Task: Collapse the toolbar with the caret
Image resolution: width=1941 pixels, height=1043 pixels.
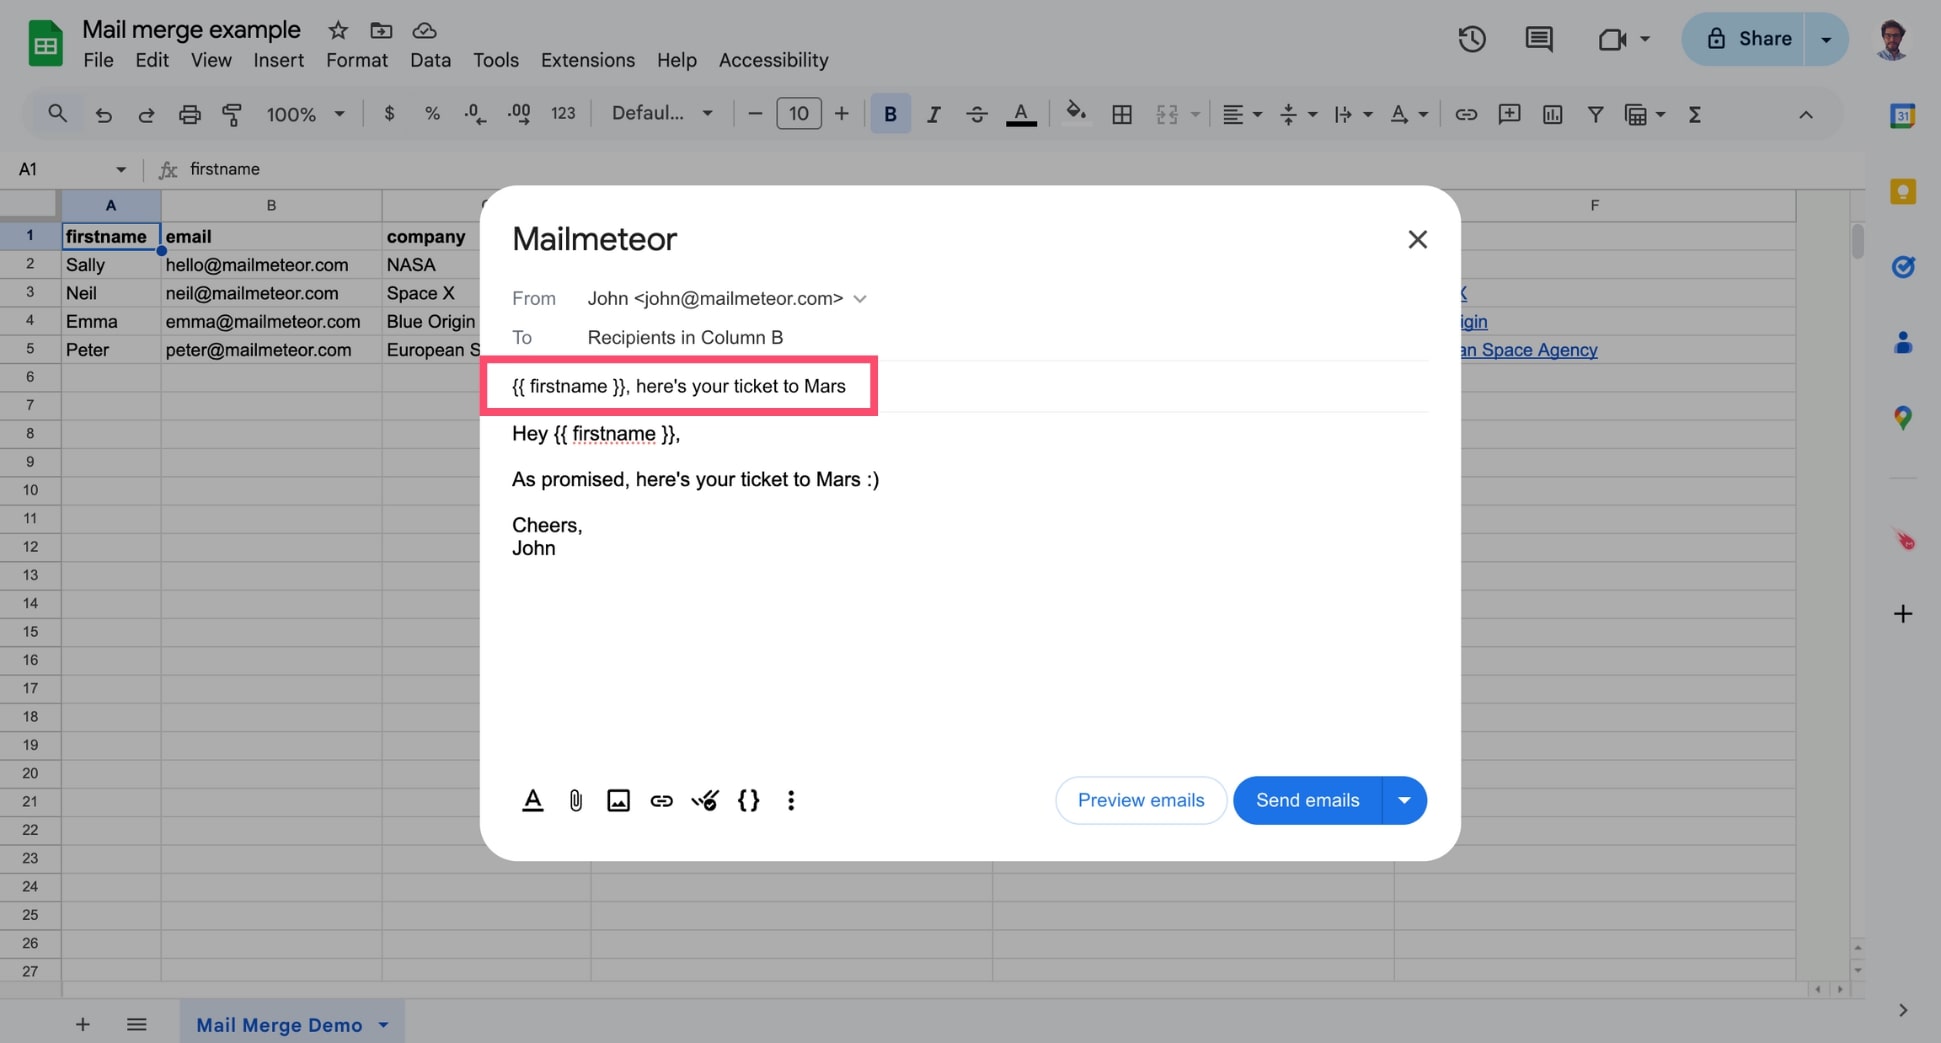Action: point(1805,115)
